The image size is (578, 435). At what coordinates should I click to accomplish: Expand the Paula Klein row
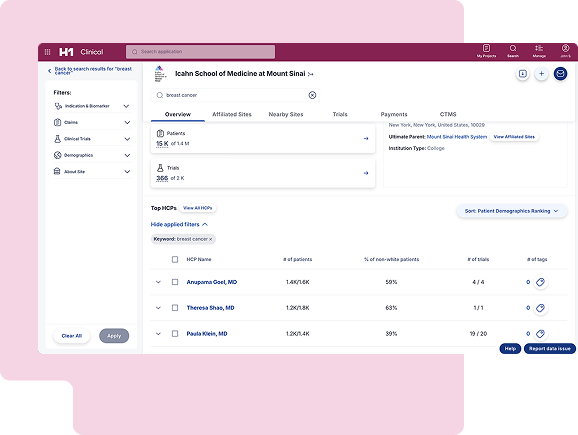158,334
